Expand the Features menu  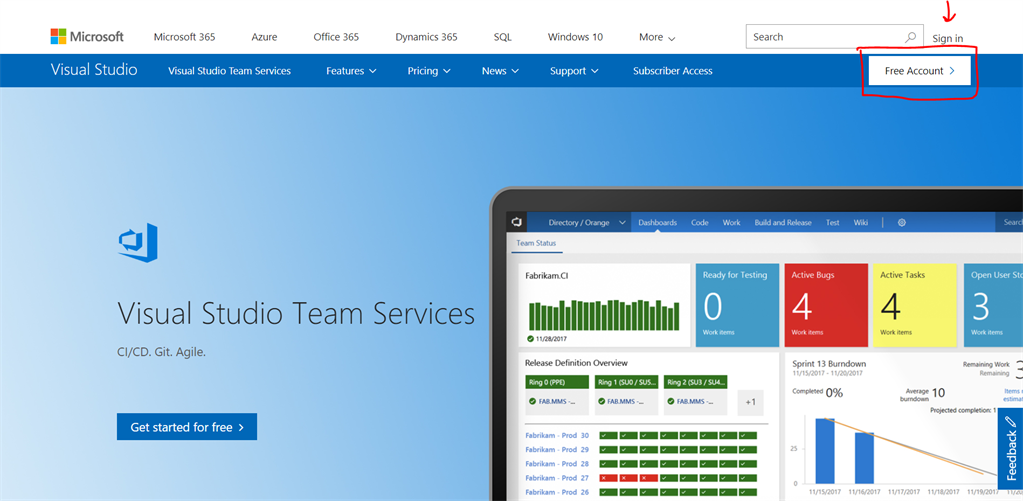351,70
